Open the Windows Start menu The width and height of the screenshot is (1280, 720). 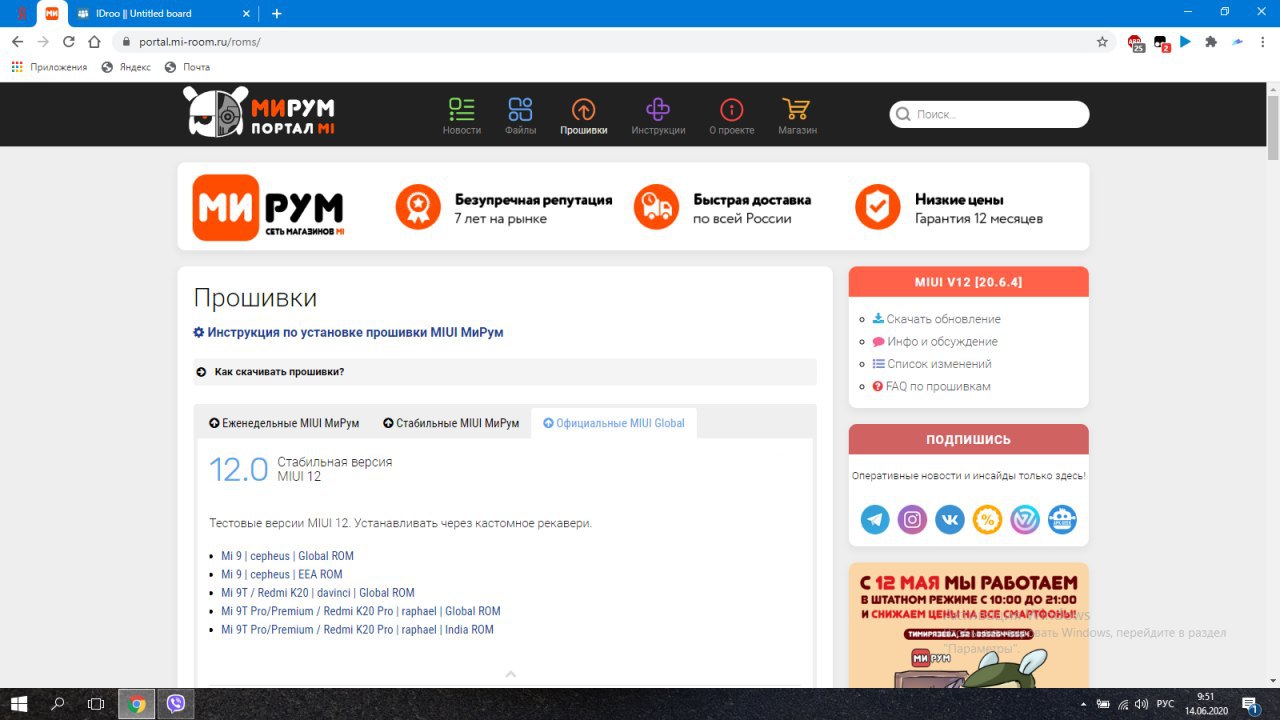pyautogui.click(x=19, y=704)
